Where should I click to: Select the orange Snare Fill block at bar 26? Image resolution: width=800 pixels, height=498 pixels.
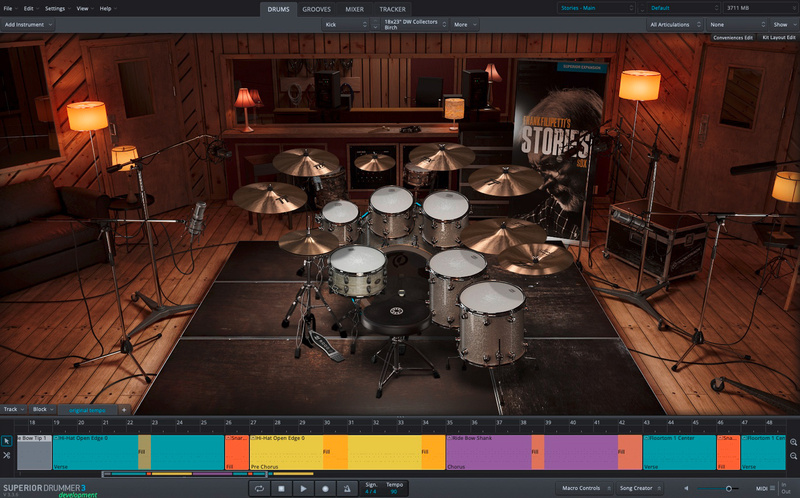[x=237, y=452]
